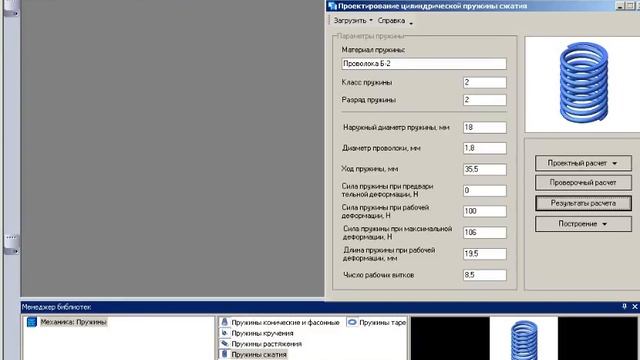Click the Проверочный расчет button
Viewport: 640px width, 360px height.
coord(583,183)
